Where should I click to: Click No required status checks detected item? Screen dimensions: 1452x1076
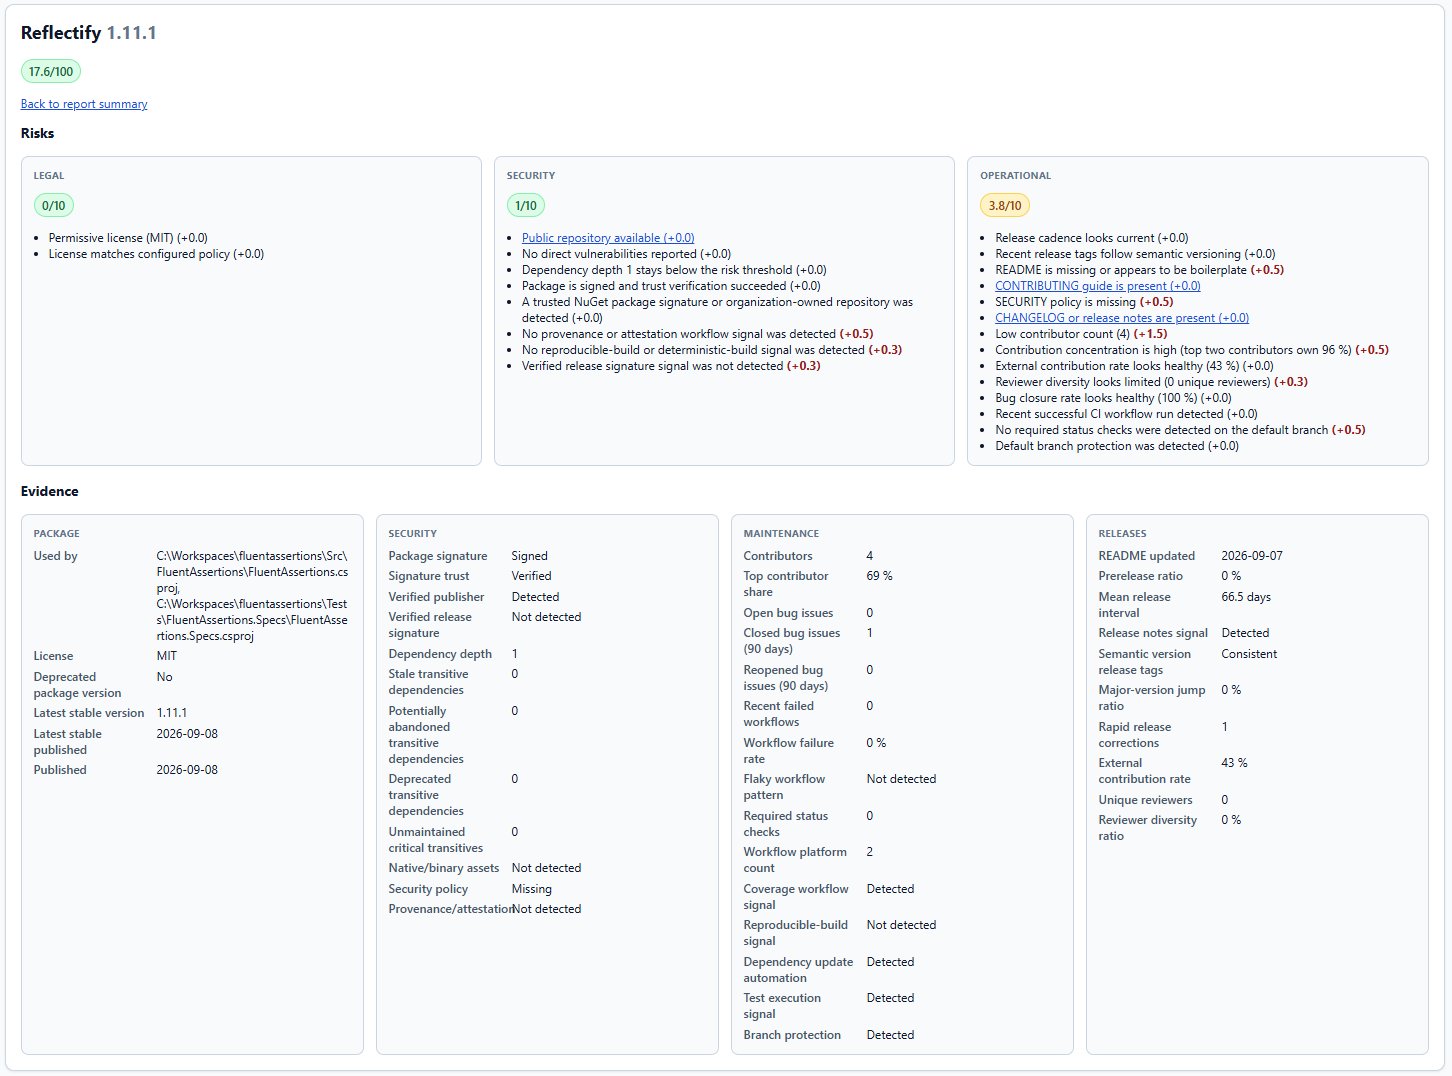[x=1180, y=430]
